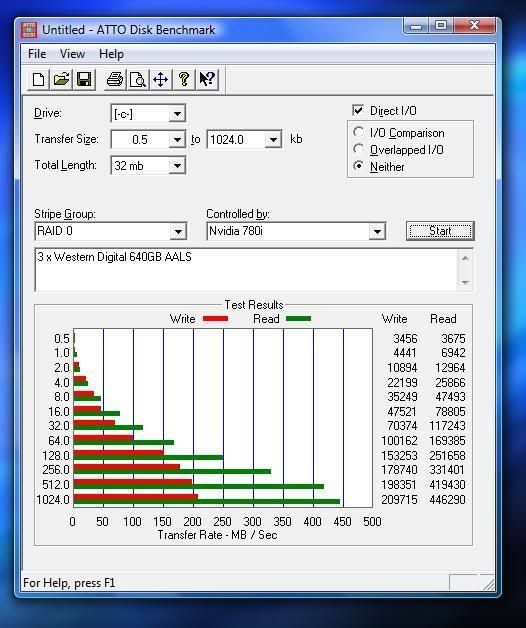The width and height of the screenshot is (526, 628).
Task: Select the Overlapped I/O radio button
Action: pyautogui.click(x=358, y=149)
